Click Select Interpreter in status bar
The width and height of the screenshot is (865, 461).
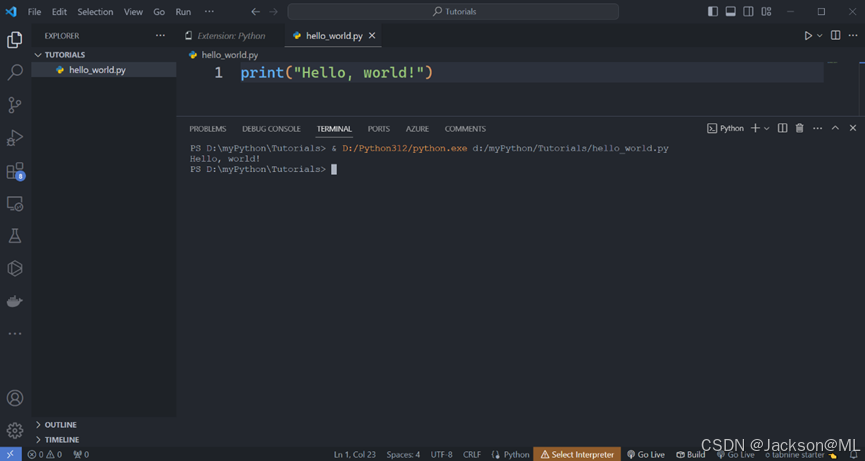[577, 454]
